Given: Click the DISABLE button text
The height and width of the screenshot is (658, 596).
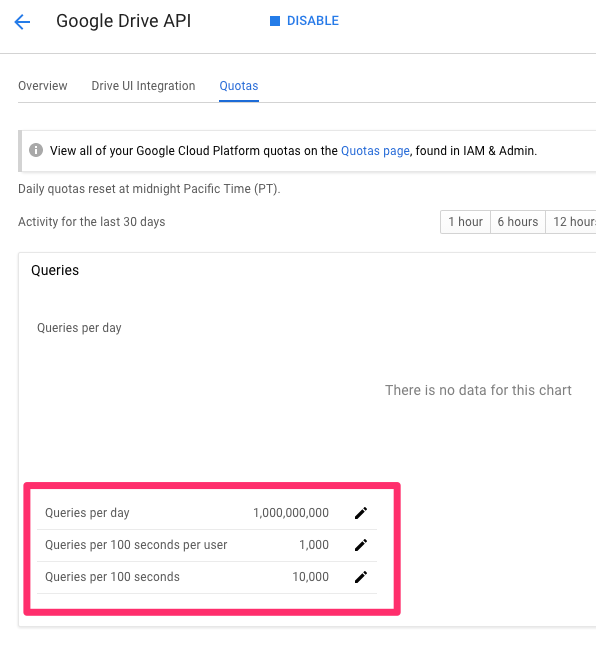Looking at the screenshot, I should click(x=313, y=21).
